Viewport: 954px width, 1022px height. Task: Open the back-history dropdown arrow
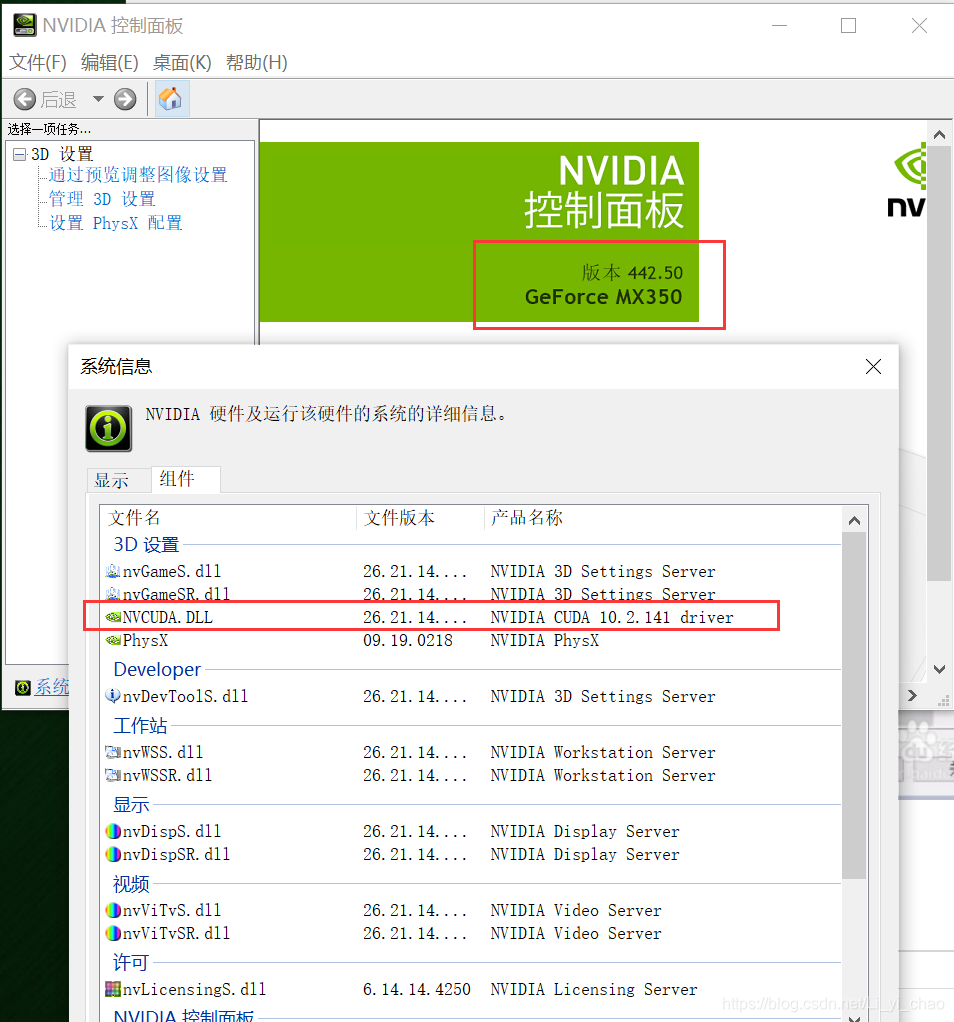point(98,99)
